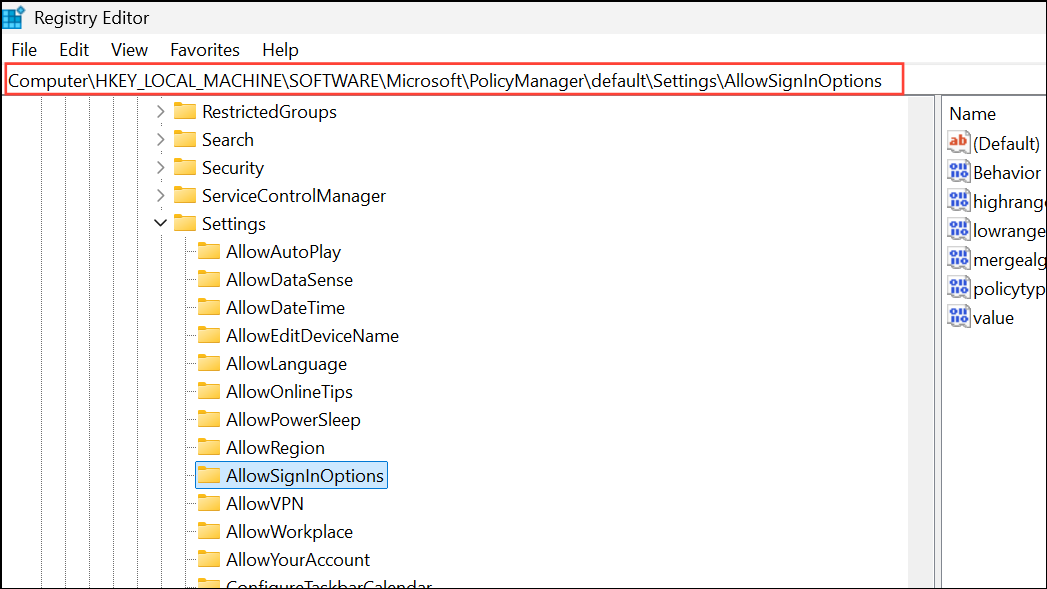Click the mergealg DWORD icon
Viewport: 1047px width, 589px height.
click(x=957, y=258)
